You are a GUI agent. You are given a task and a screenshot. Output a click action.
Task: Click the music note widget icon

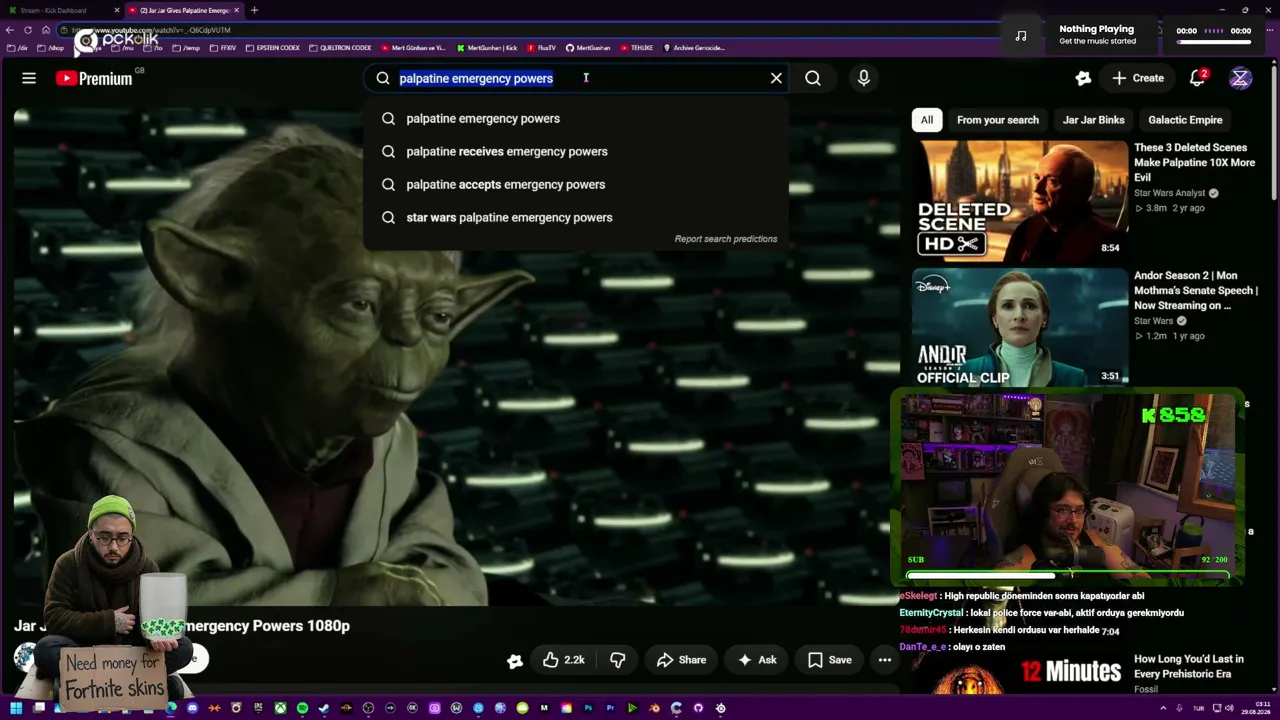[x=1021, y=35]
